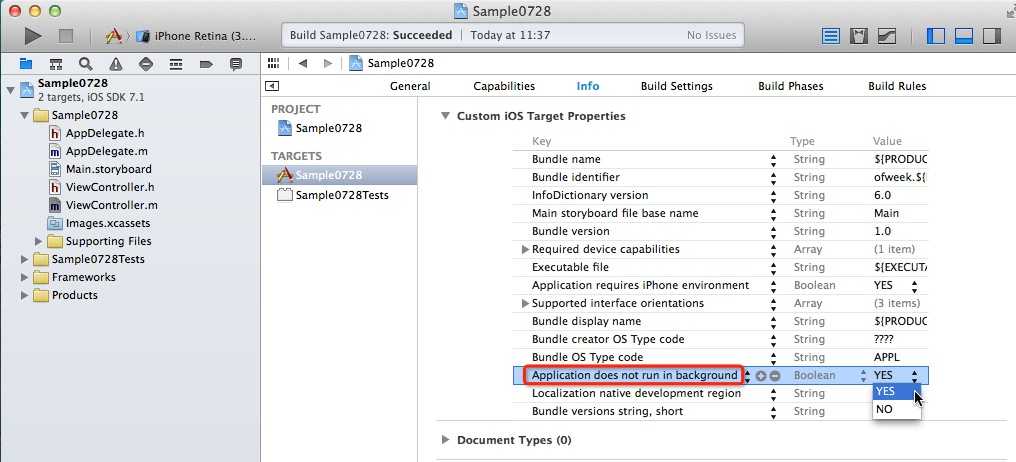
Task: Toggle the utilities pane
Action: pos(992,36)
